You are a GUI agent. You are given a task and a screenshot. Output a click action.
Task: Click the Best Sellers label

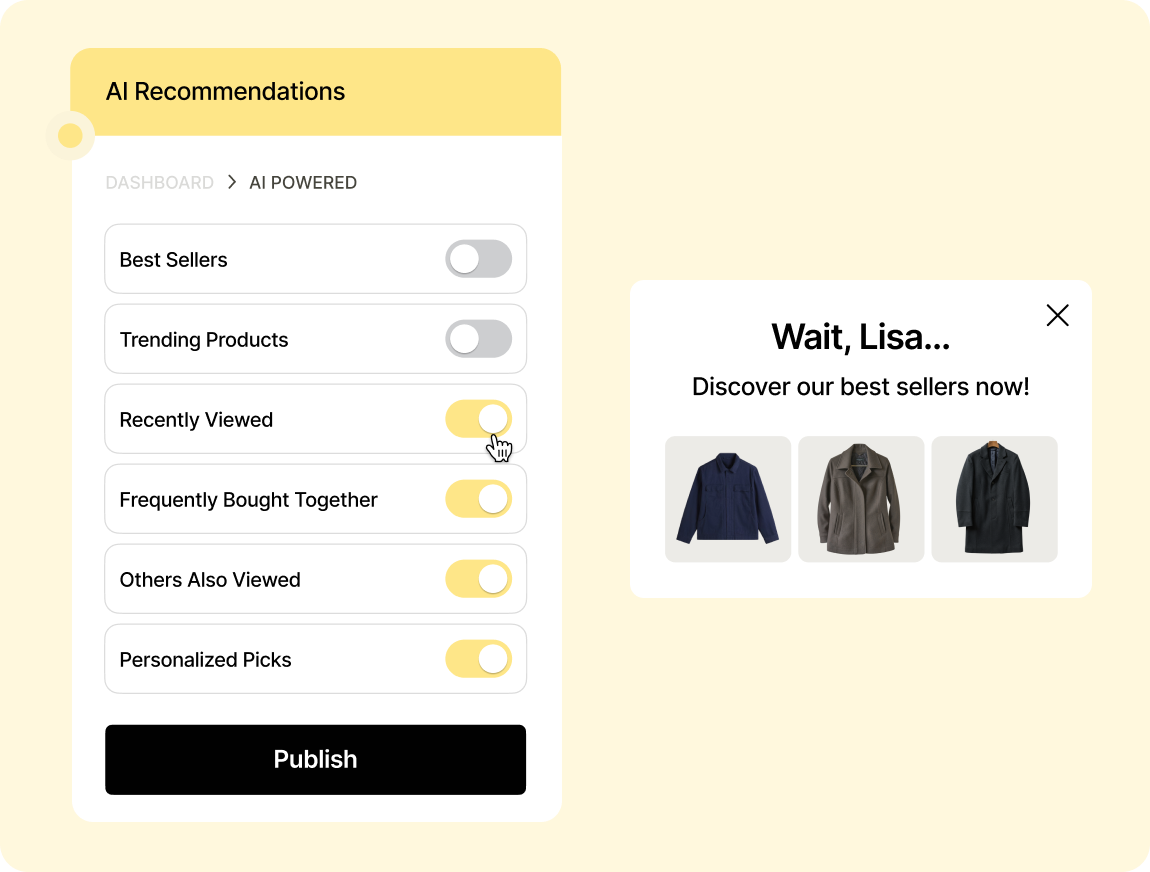(x=173, y=260)
